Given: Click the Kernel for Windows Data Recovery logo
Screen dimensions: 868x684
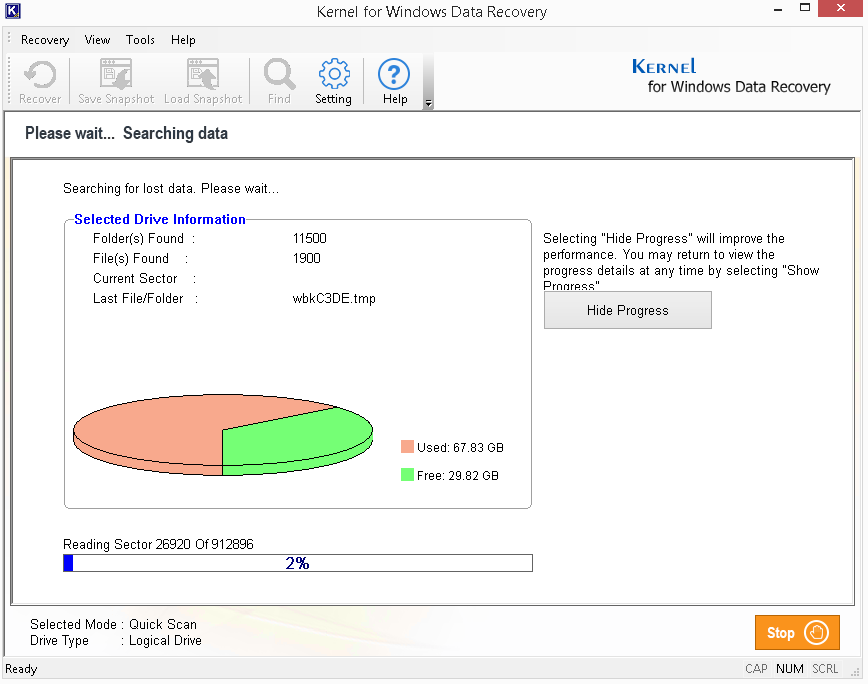Looking at the screenshot, I should (x=731, y=76).
